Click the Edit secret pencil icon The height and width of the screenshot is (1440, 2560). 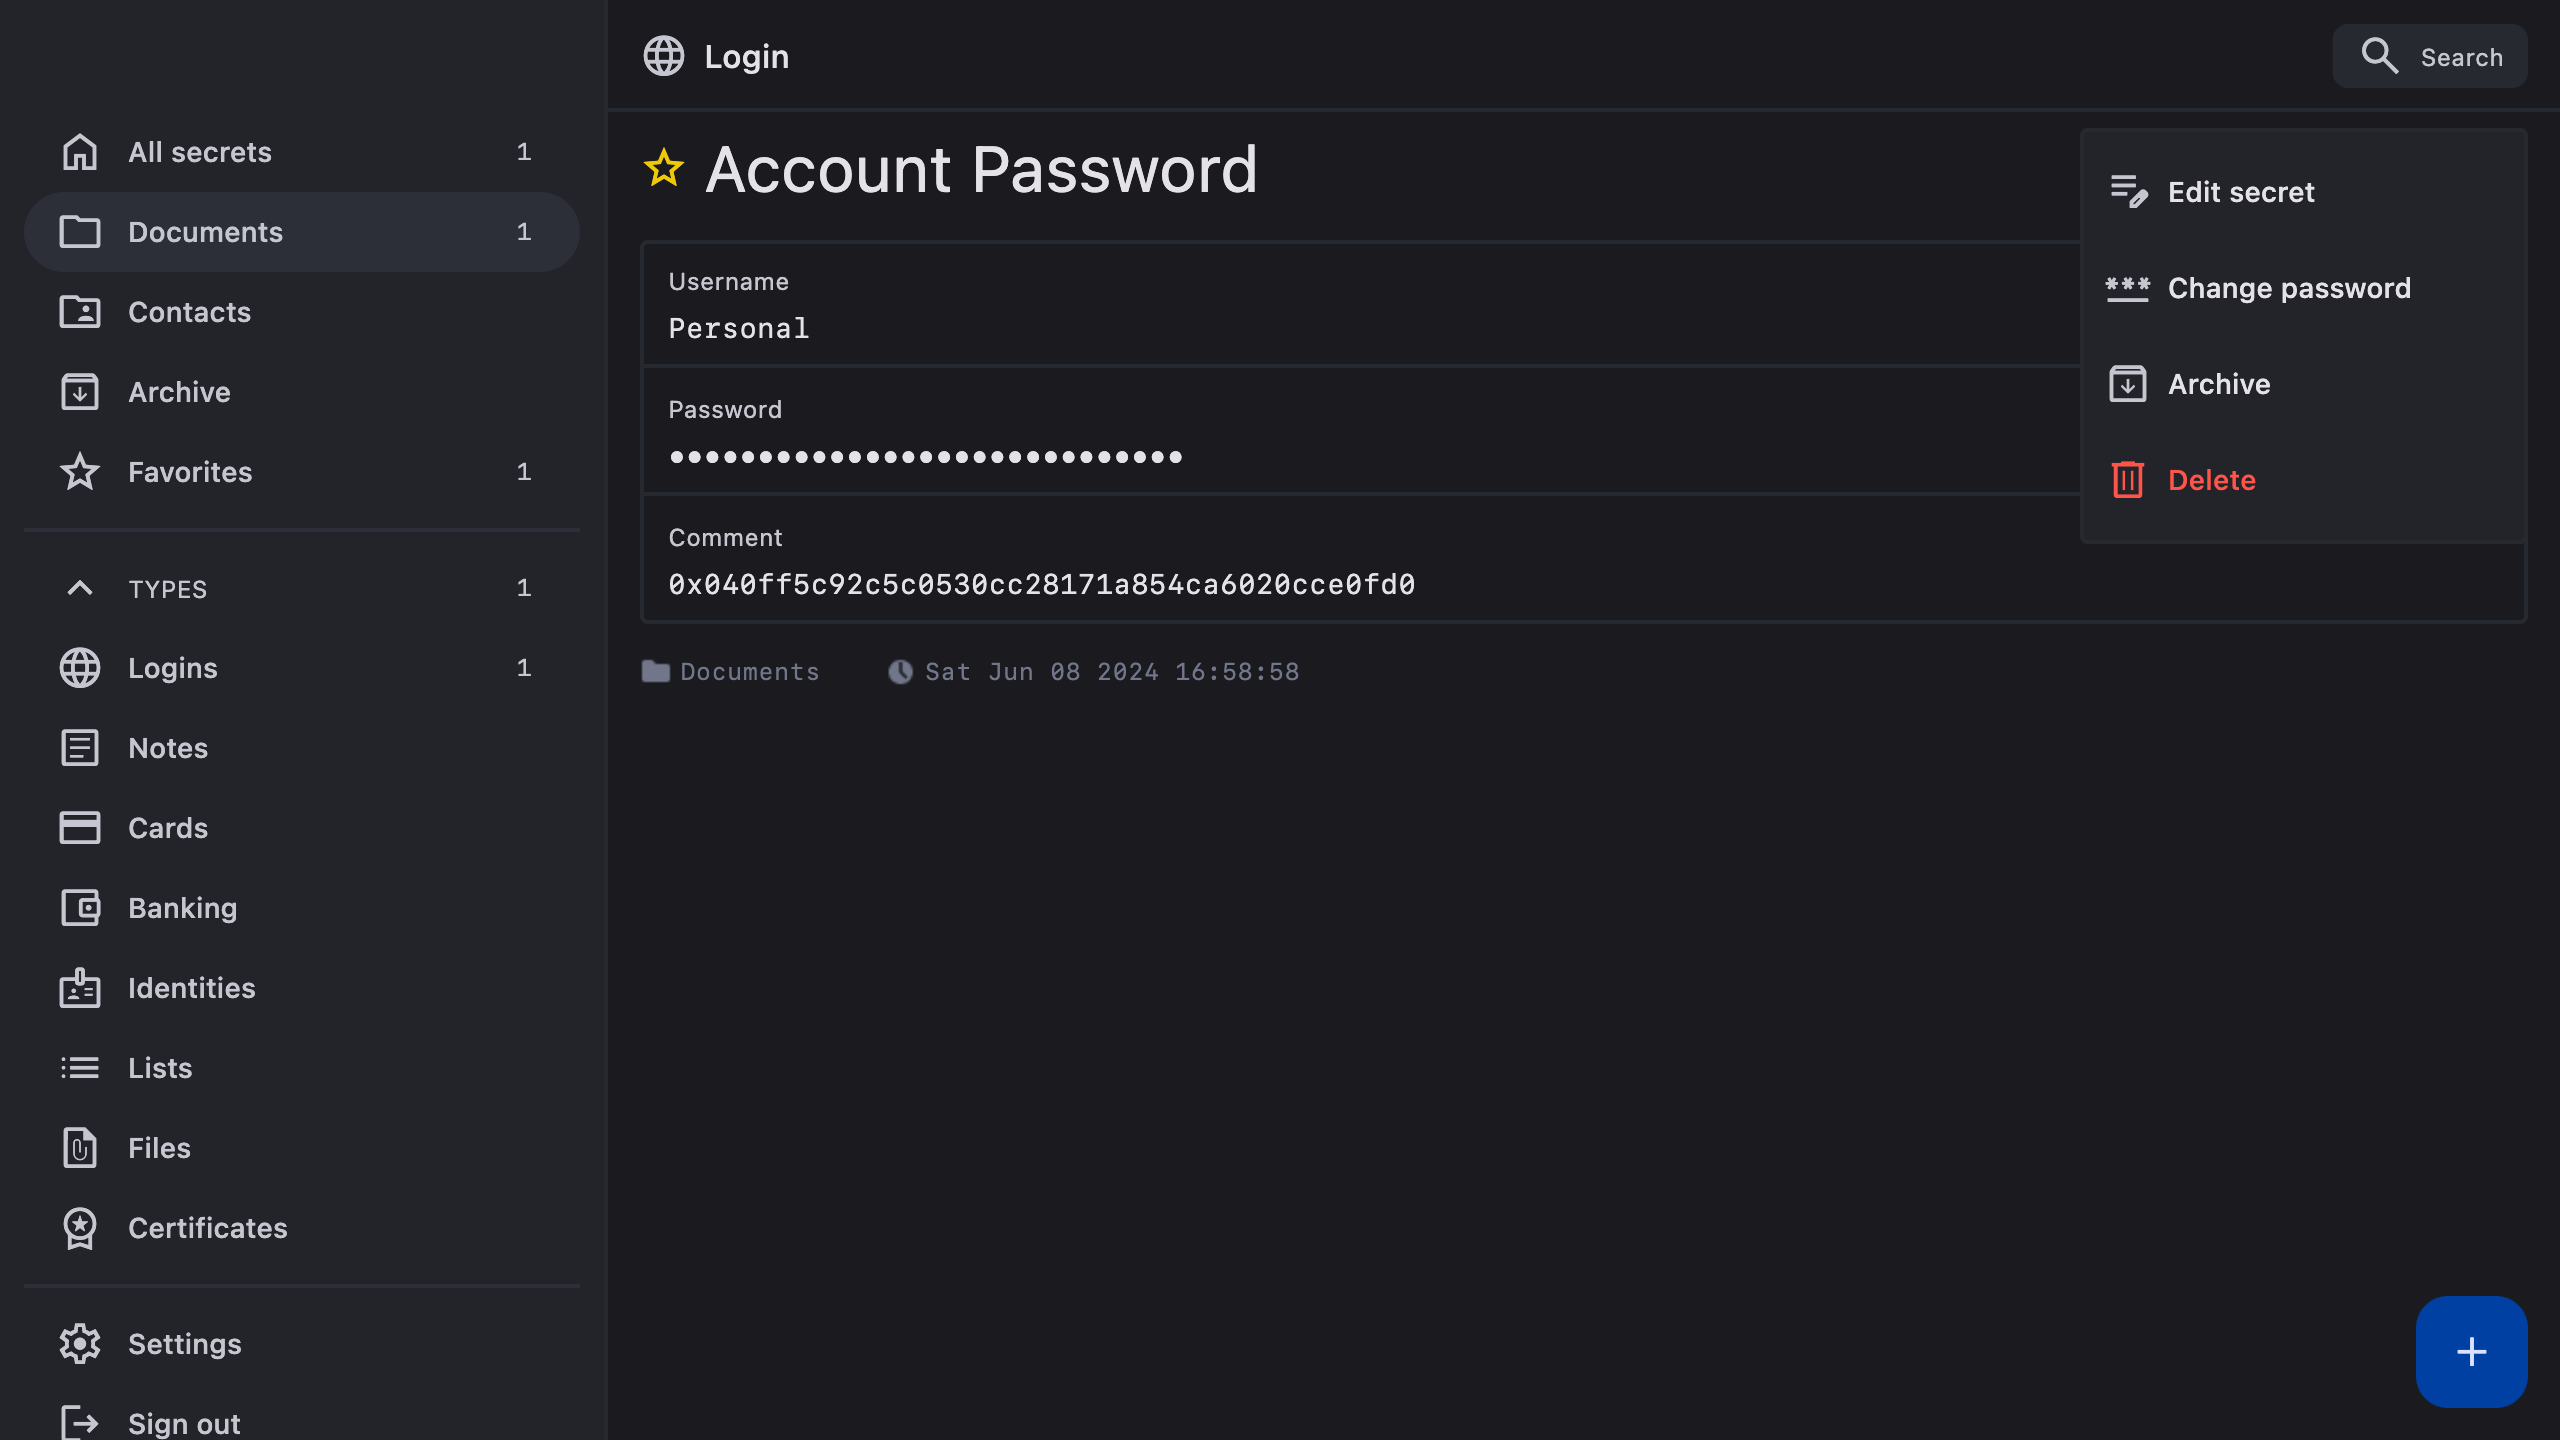point(2128,191)
